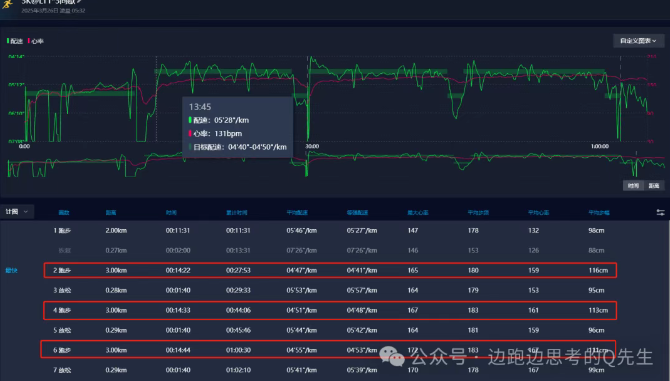
Task: Toggle the 心率 heart rate series in legend
Action: click(35, 41)
